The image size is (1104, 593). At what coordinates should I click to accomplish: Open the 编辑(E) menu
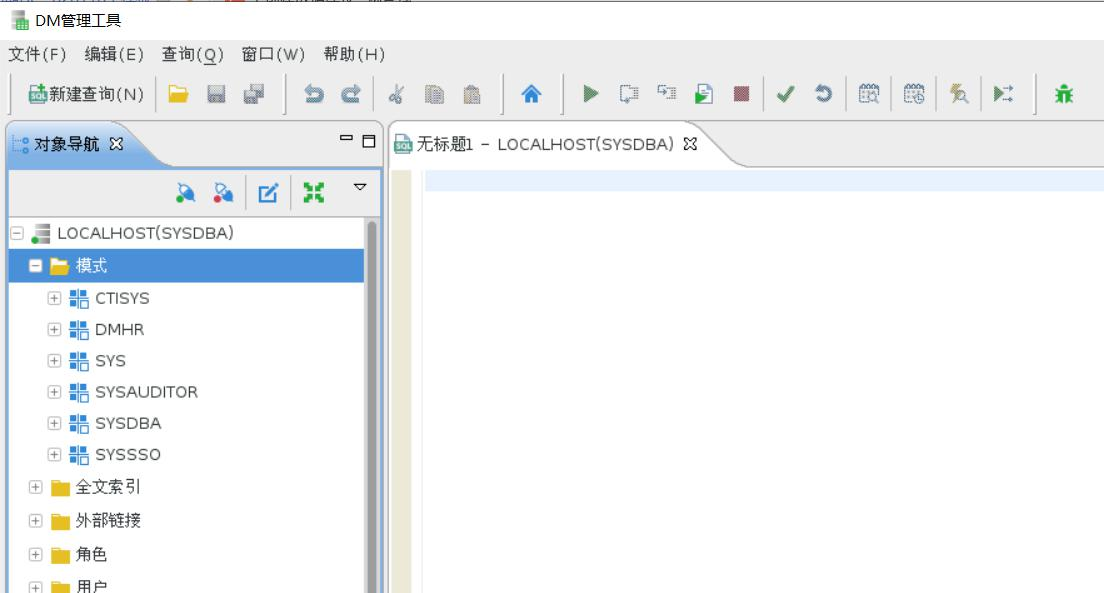(x=114, y=54)
